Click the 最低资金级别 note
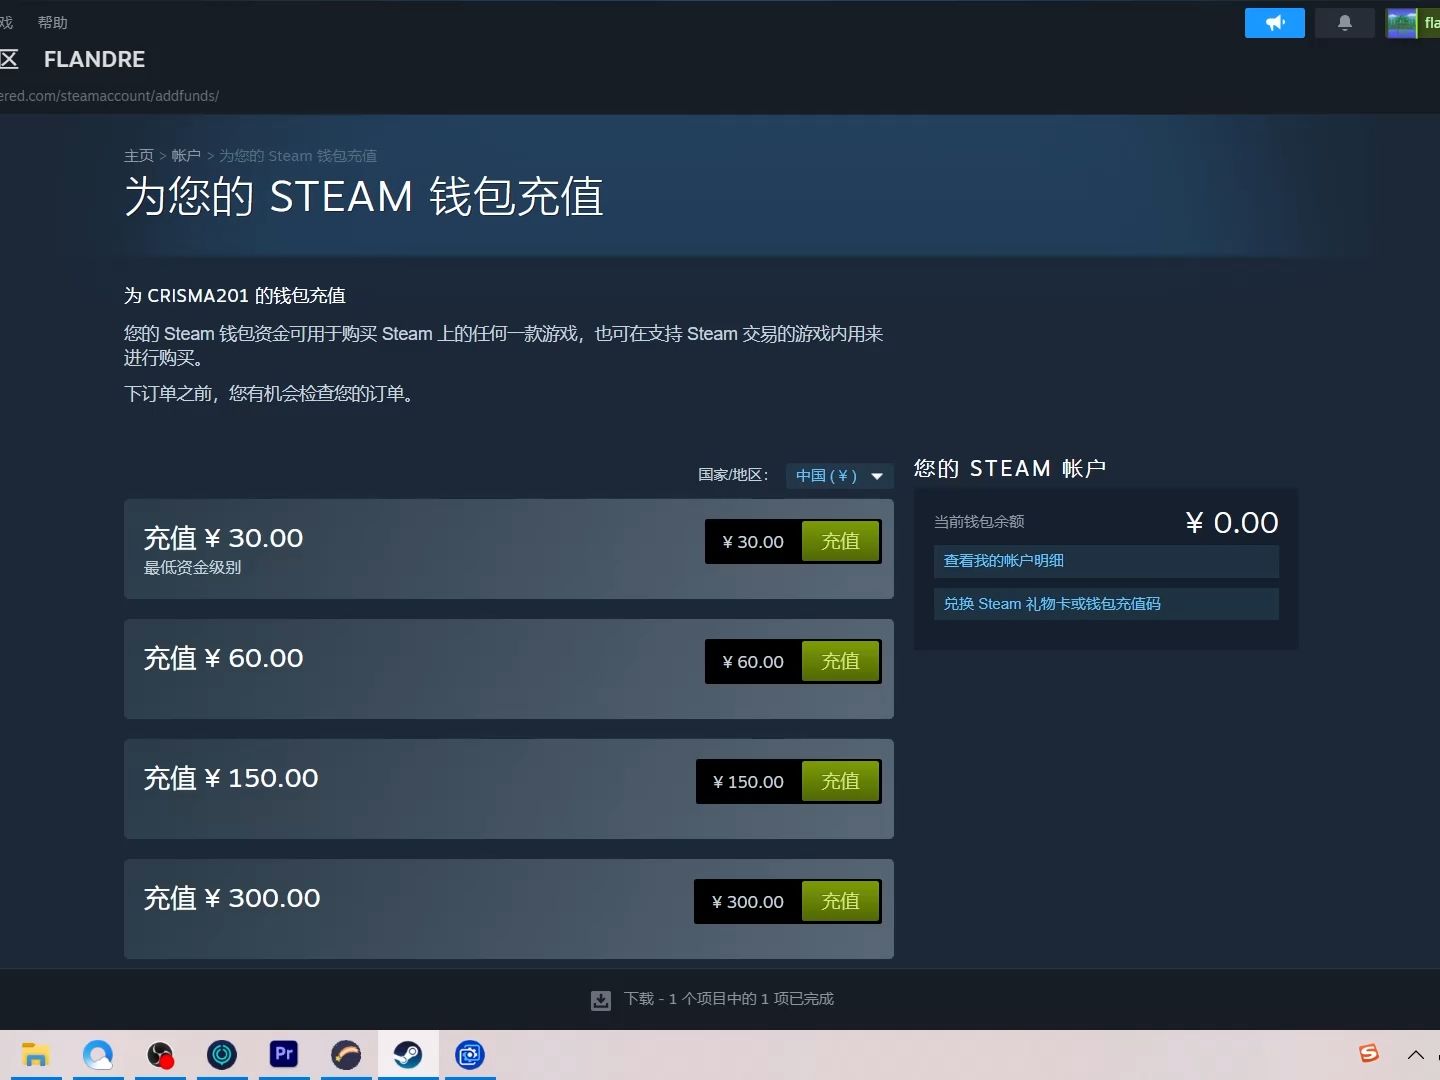The width and height of the screenshot is (1440, 1080). tap(192, 568)
